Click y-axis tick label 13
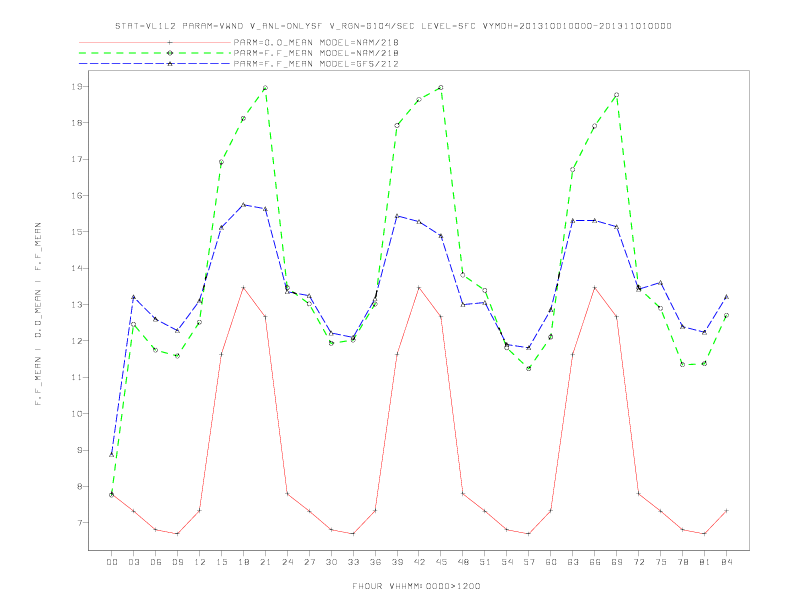792x612 pixels. (x=77, y=304)
